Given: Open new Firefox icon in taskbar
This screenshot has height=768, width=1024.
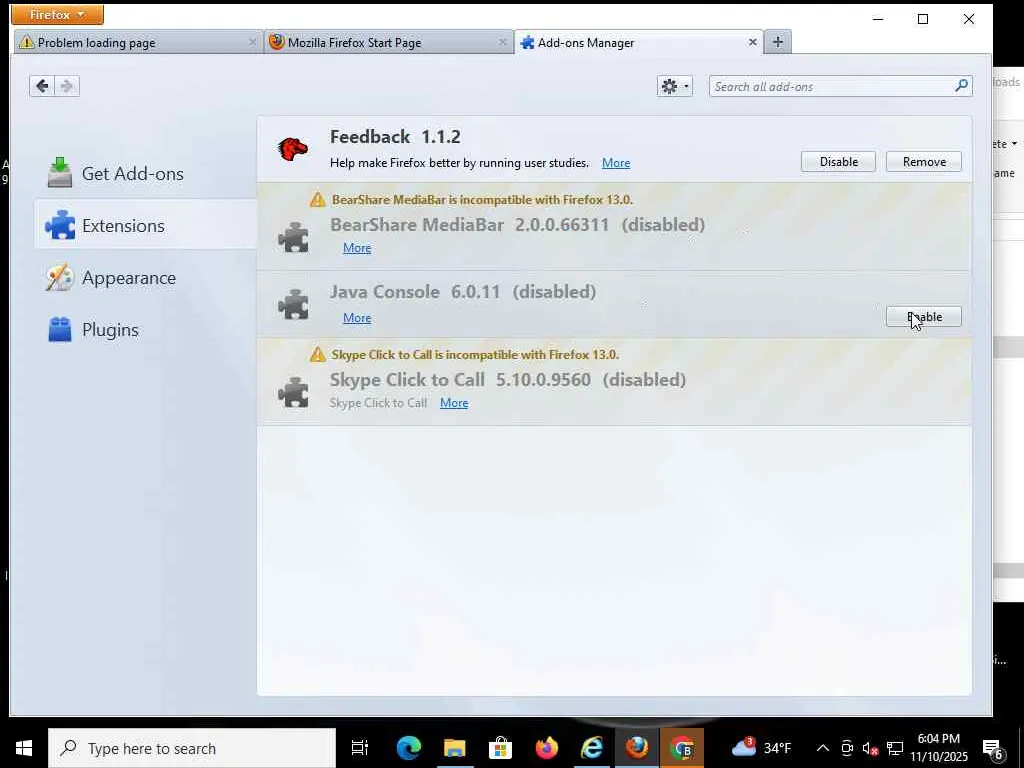Looking at the screenshot, I should (547, 748).
